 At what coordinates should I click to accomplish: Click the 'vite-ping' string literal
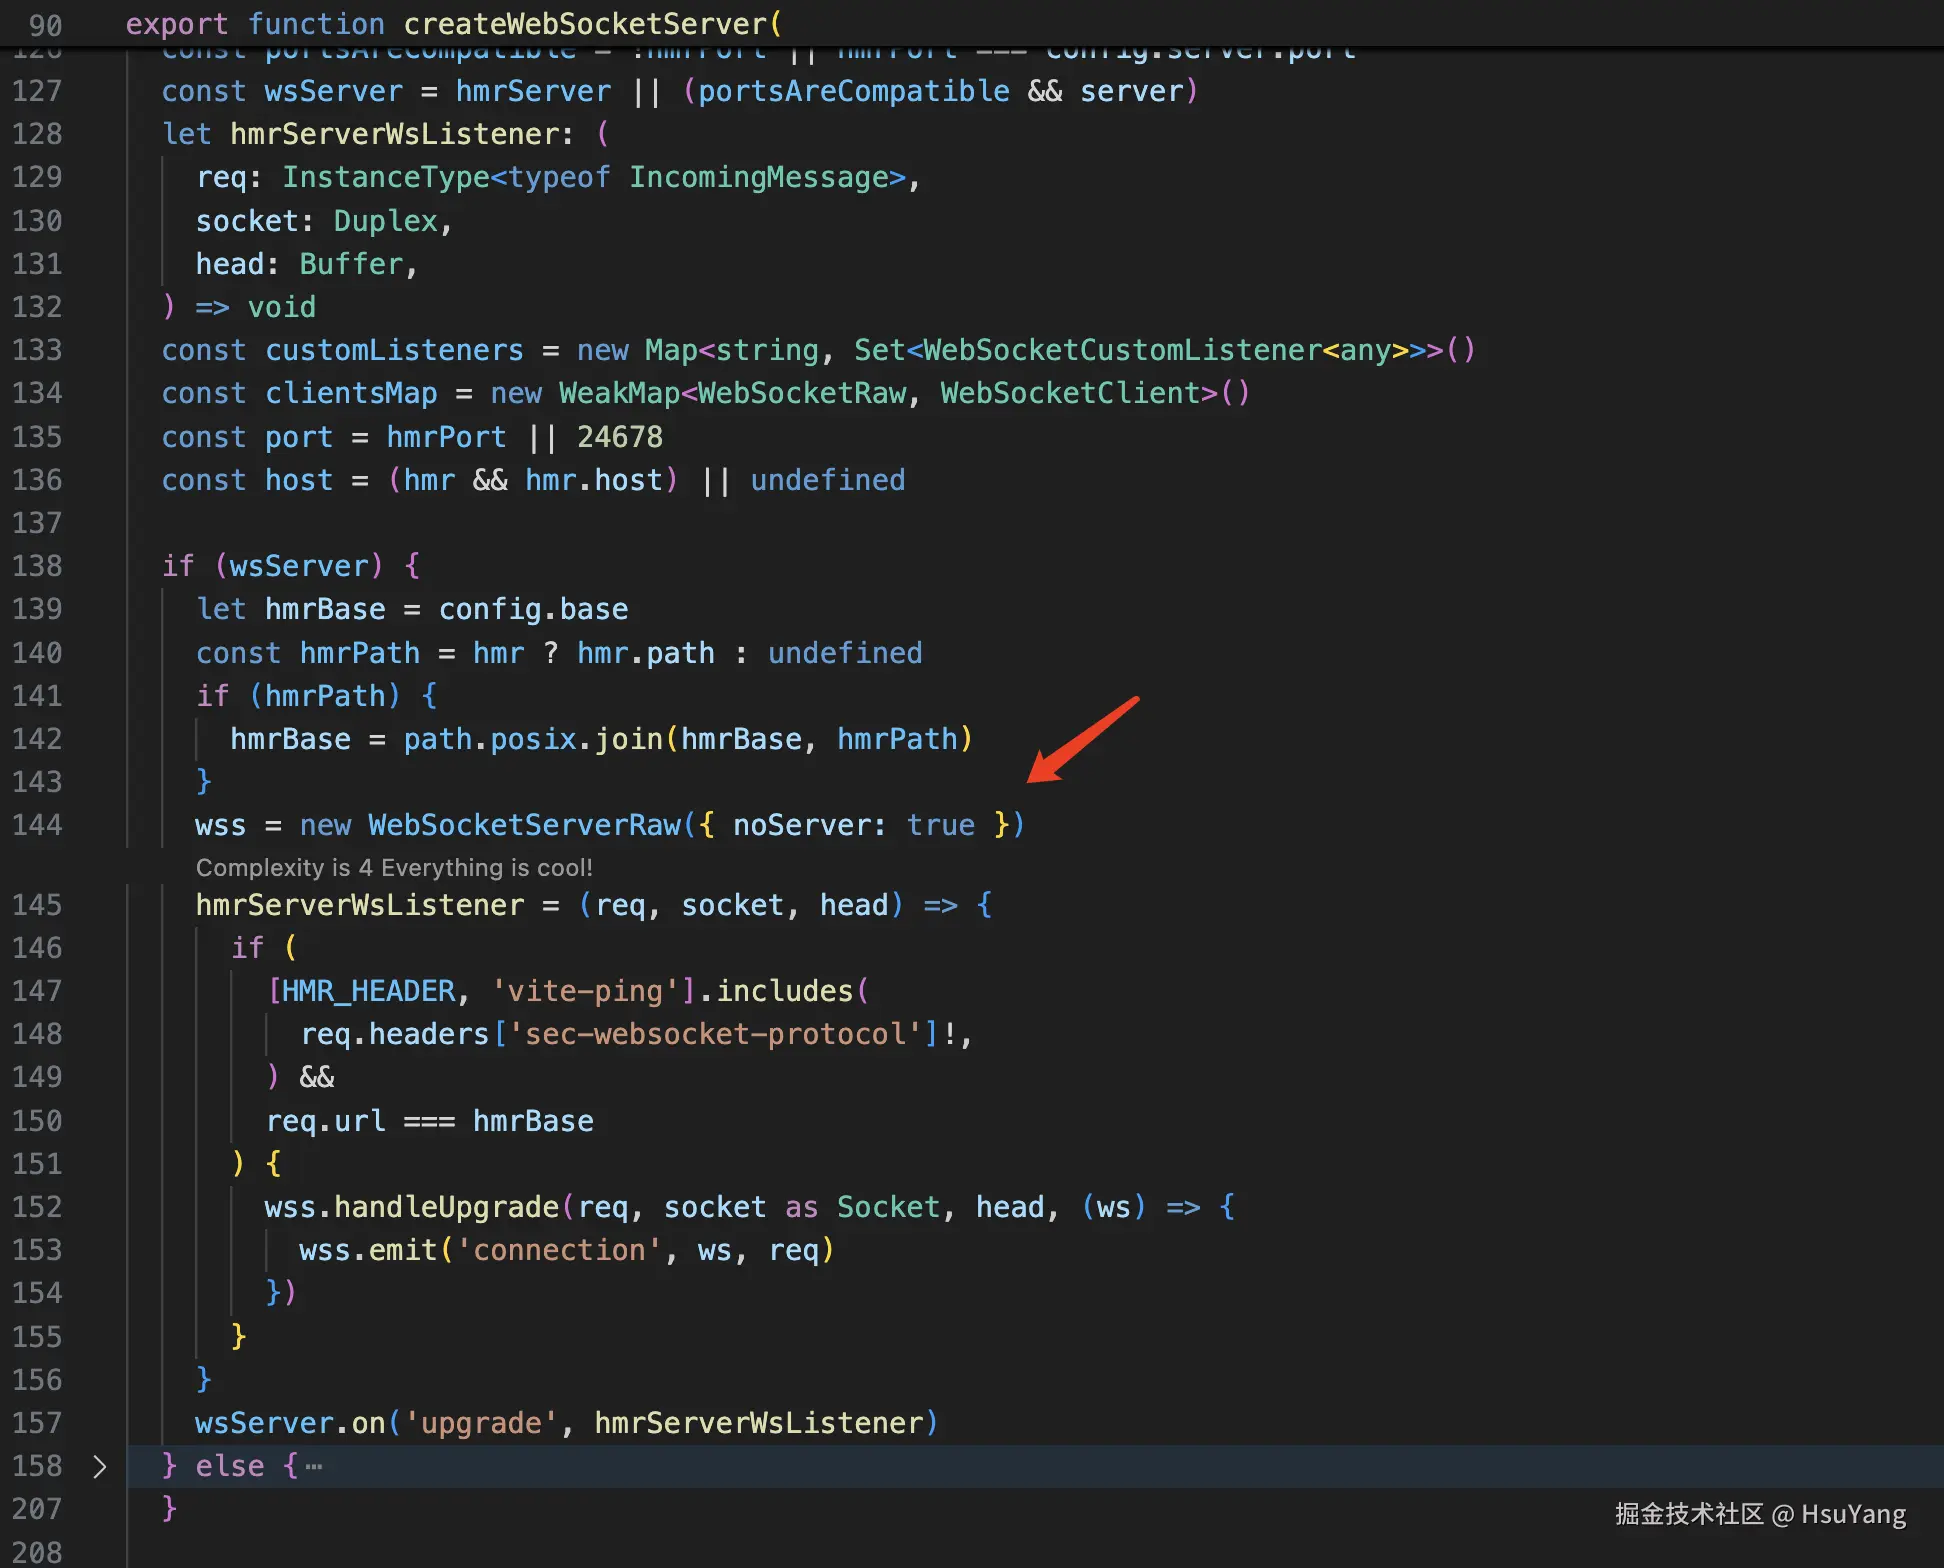[x=586, y=991]
